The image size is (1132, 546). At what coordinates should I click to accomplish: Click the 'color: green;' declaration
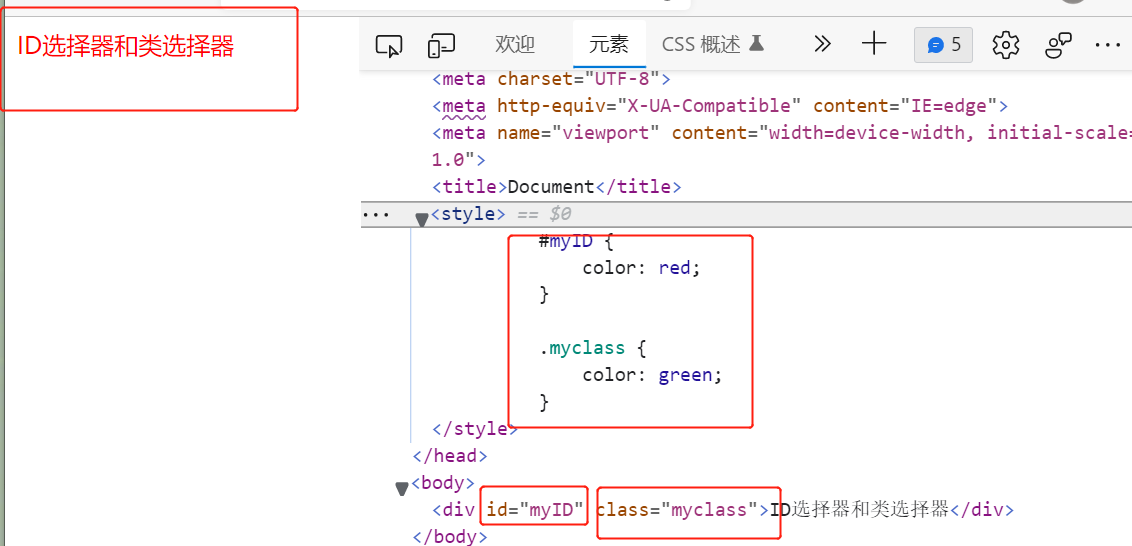click(x=652, y=376)
